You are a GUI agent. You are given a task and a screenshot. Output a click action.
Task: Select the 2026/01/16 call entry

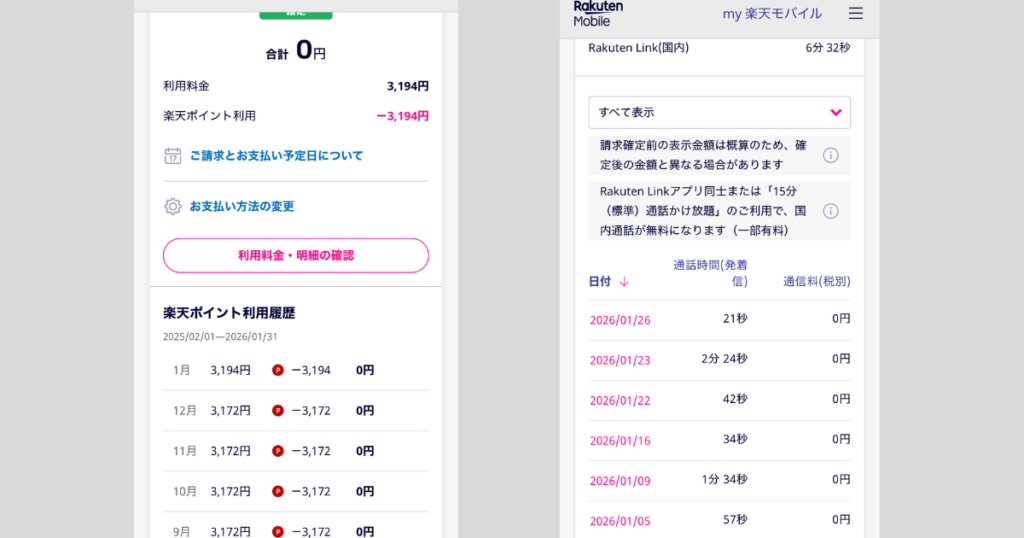[620, 440]
